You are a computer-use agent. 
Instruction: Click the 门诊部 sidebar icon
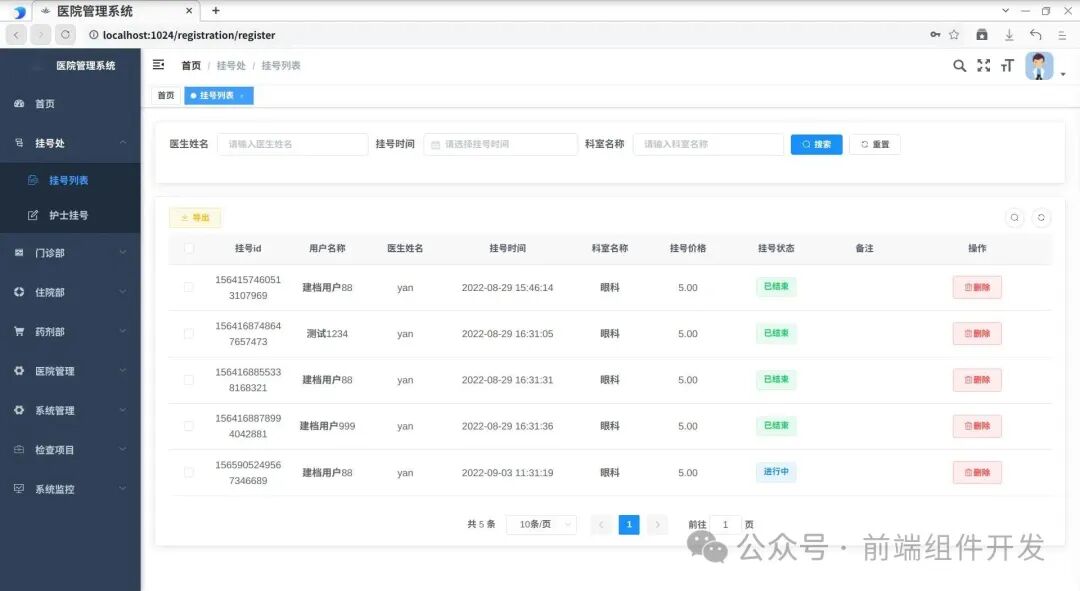pos(19,253)
